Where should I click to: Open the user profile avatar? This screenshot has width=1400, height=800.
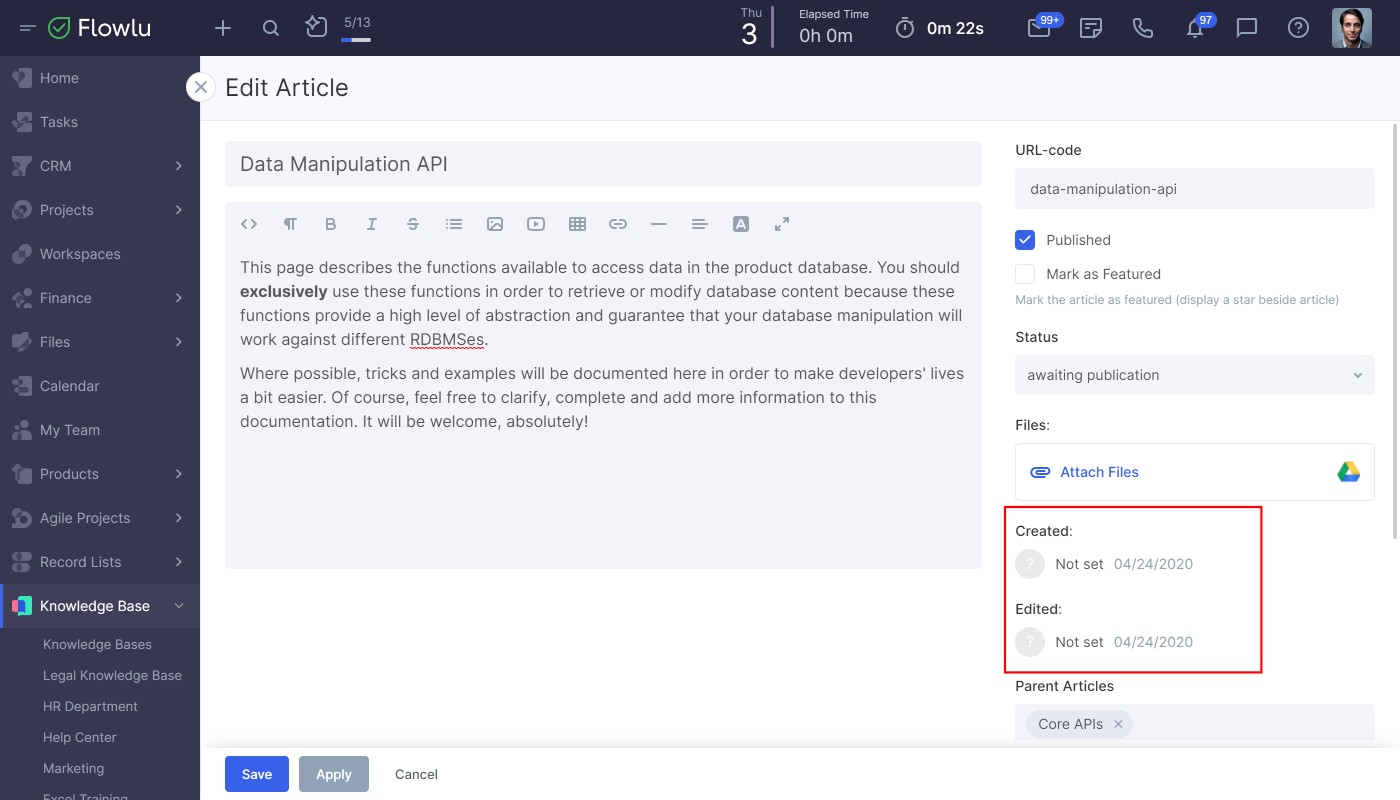click(x=1352, y=28)
